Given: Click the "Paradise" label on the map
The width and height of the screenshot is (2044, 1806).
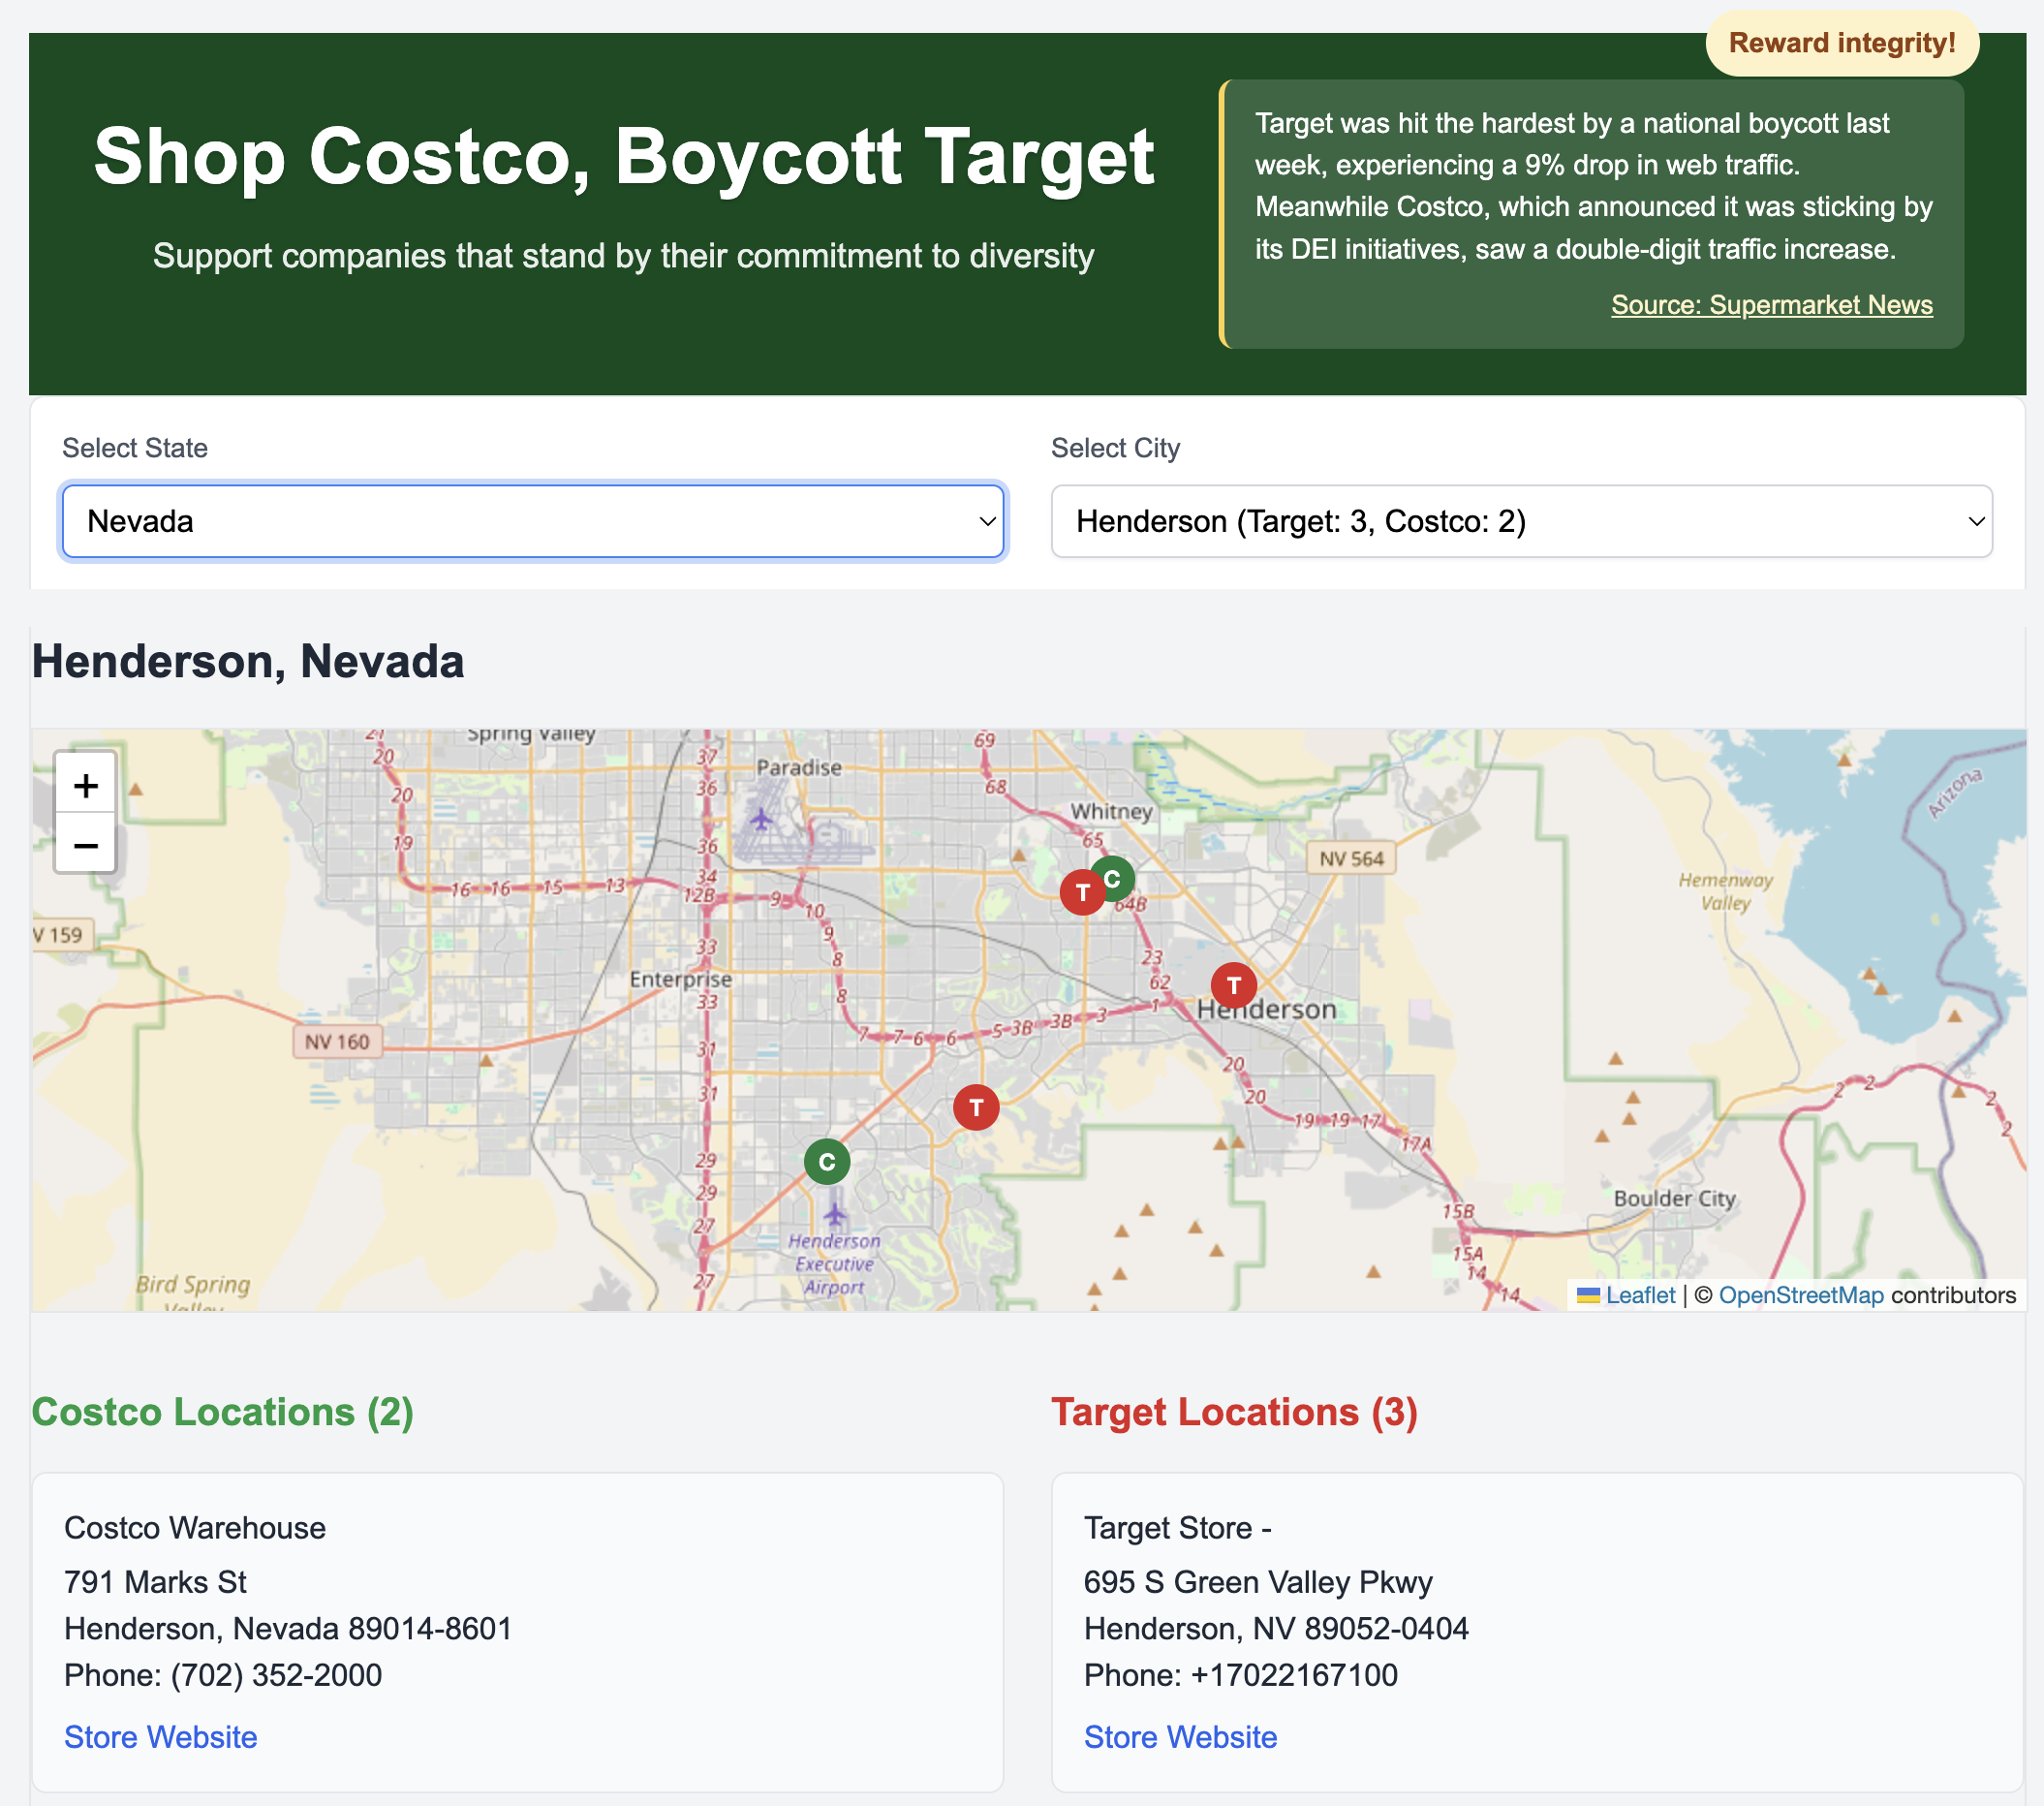Looking at the screenshot, I should (799, 768).
